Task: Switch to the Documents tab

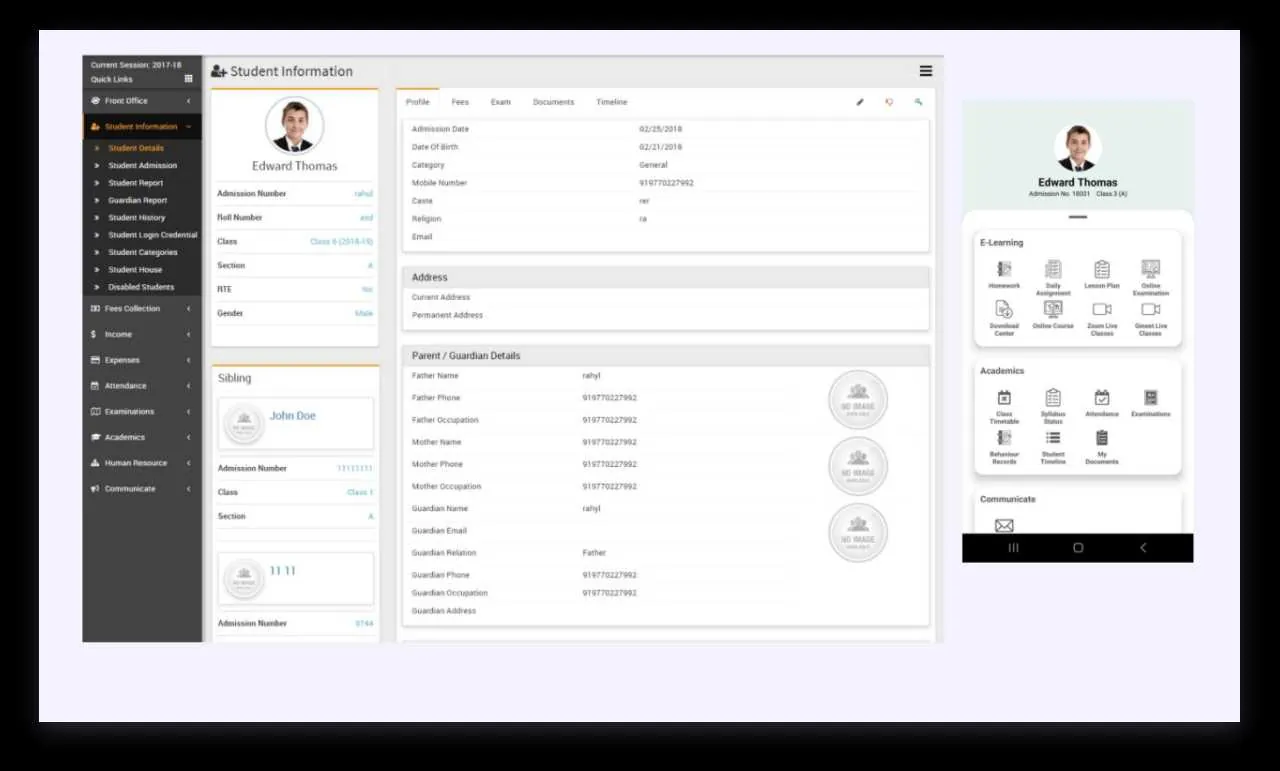Action: click(x=553, y=102)
